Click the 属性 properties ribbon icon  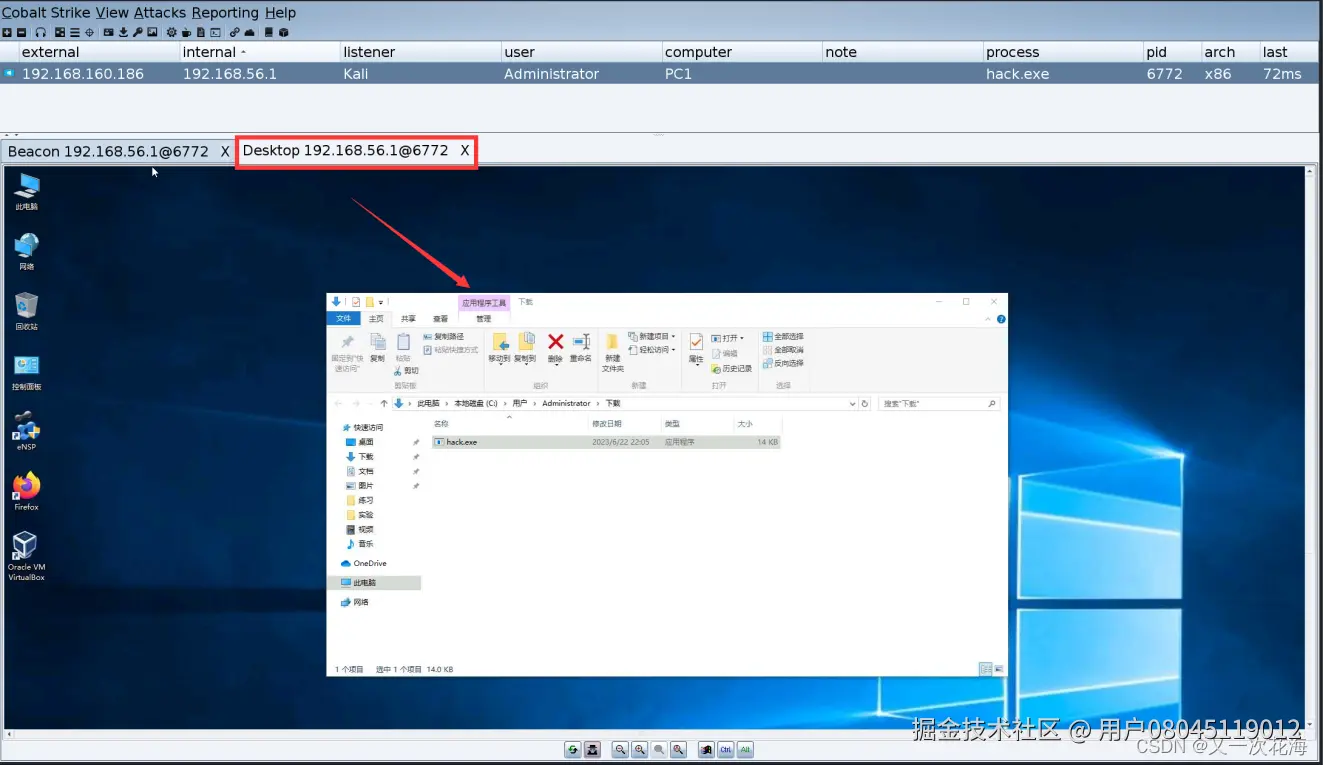point(696,349)
